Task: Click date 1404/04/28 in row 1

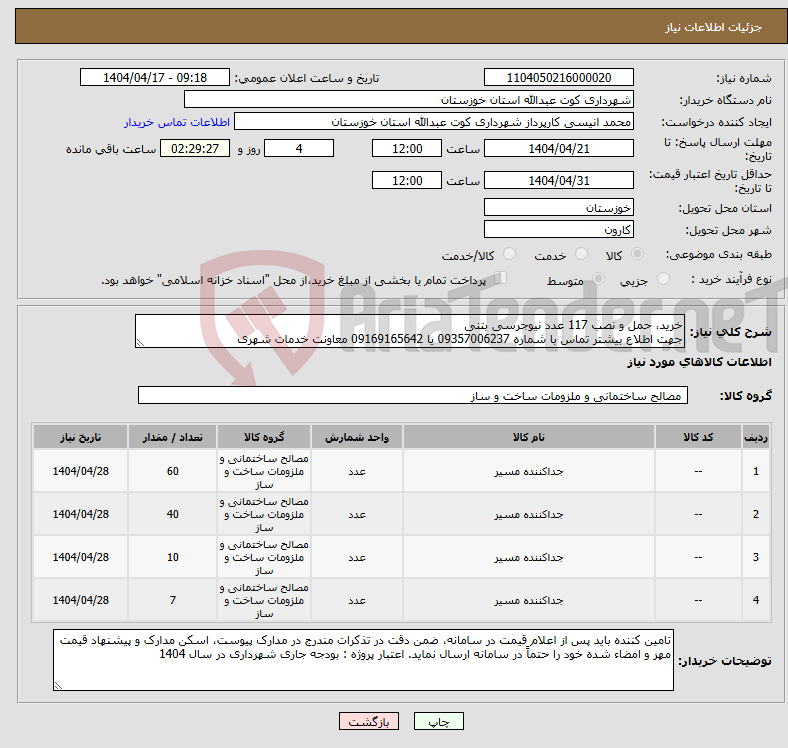Action: [x=80, y=471]
